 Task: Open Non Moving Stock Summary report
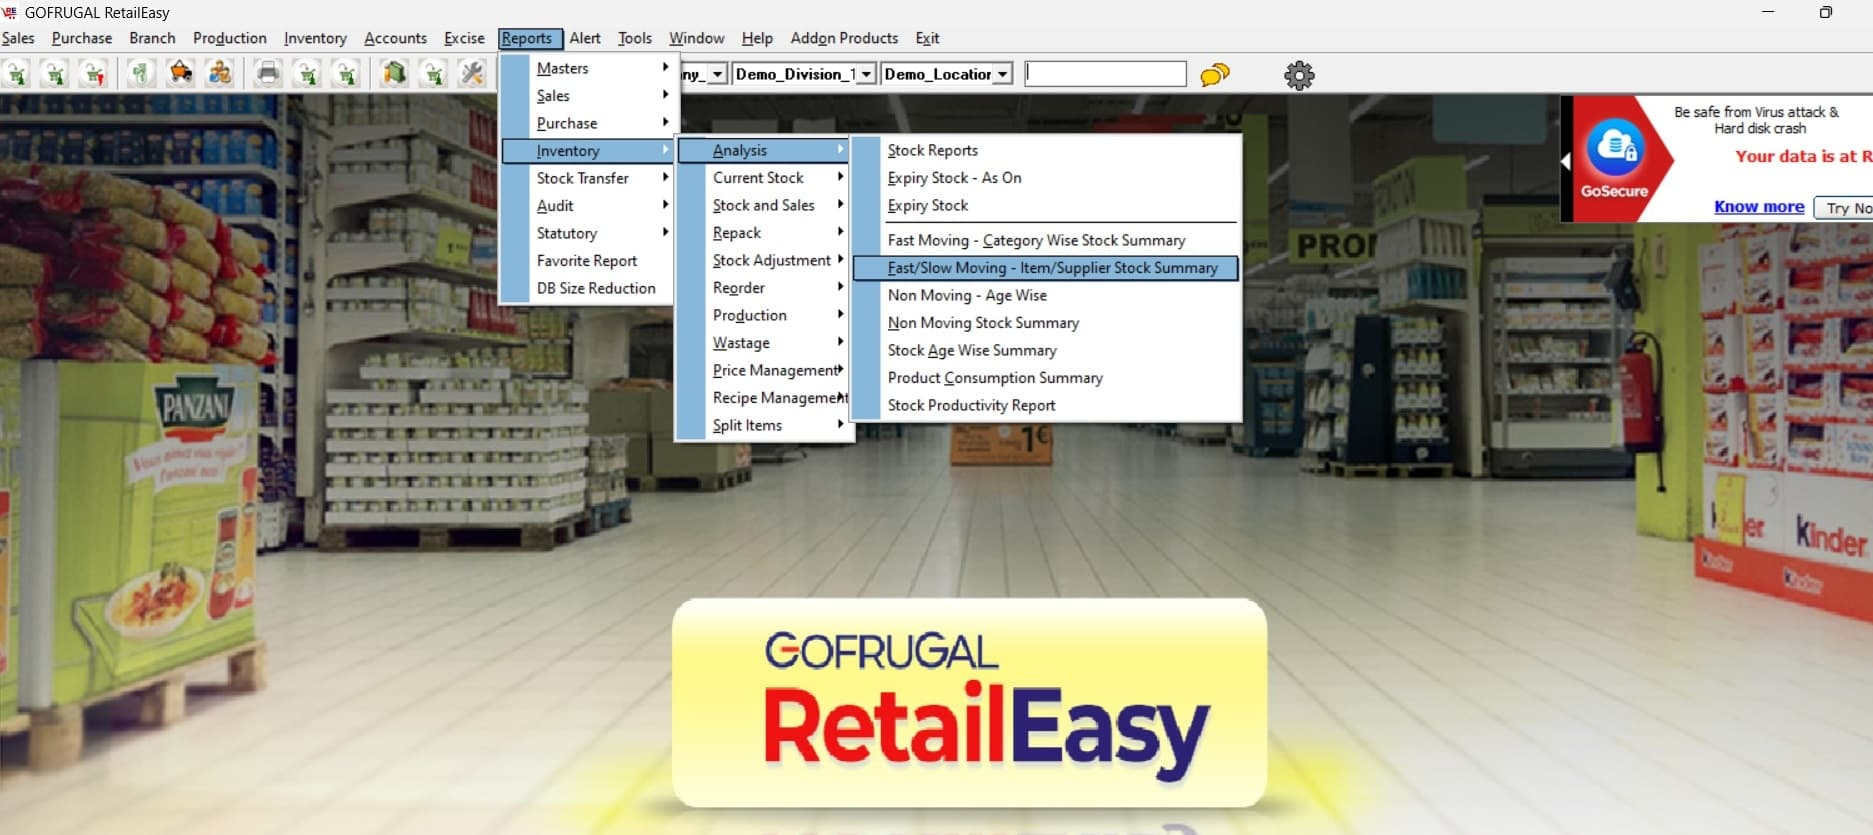point(1046,323)
